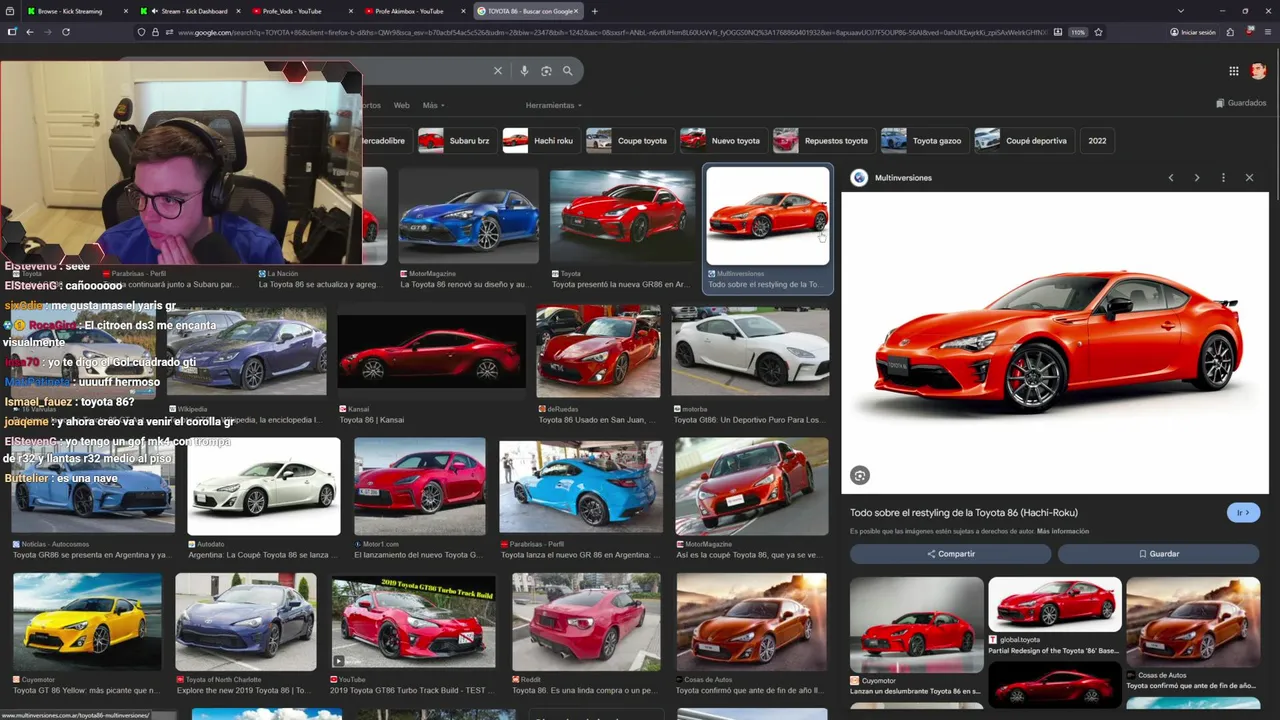Image resolution: width=1280 pixels, height=720 pixels.
Task: Click the 110% zoom level indicator
Action: click(1078, 32)
